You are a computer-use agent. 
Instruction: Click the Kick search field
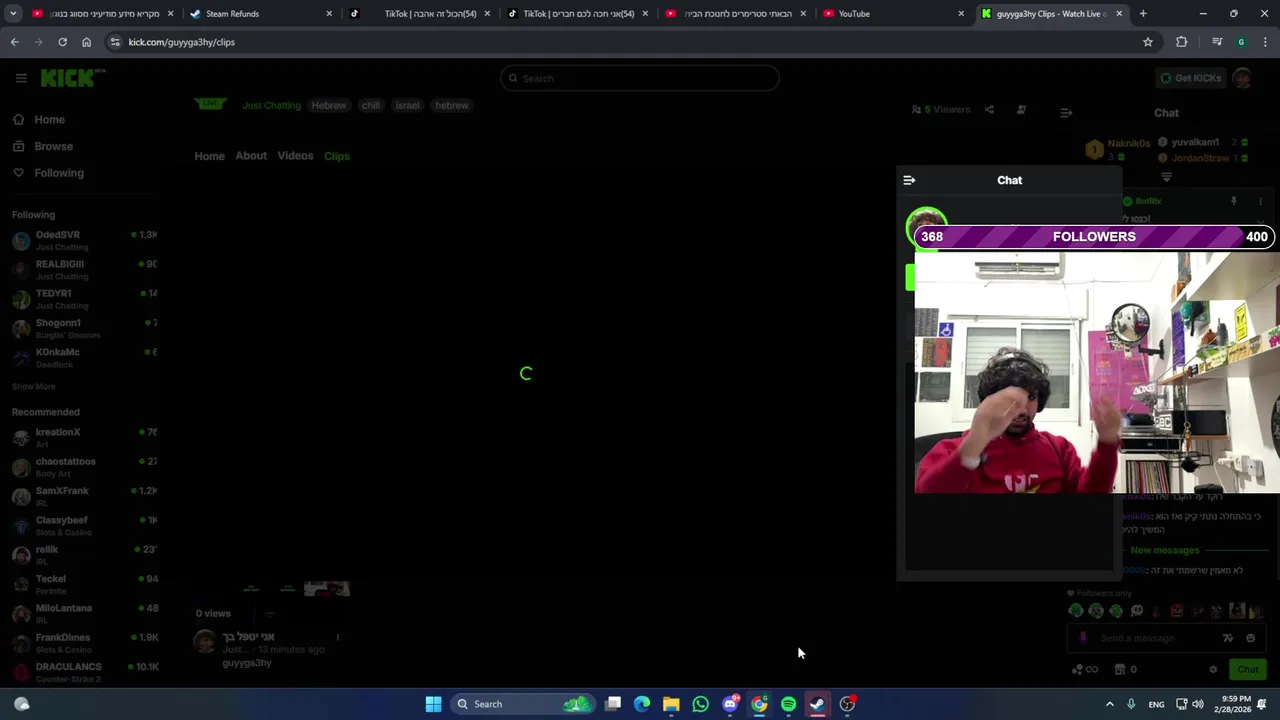[x=640, y=78]
